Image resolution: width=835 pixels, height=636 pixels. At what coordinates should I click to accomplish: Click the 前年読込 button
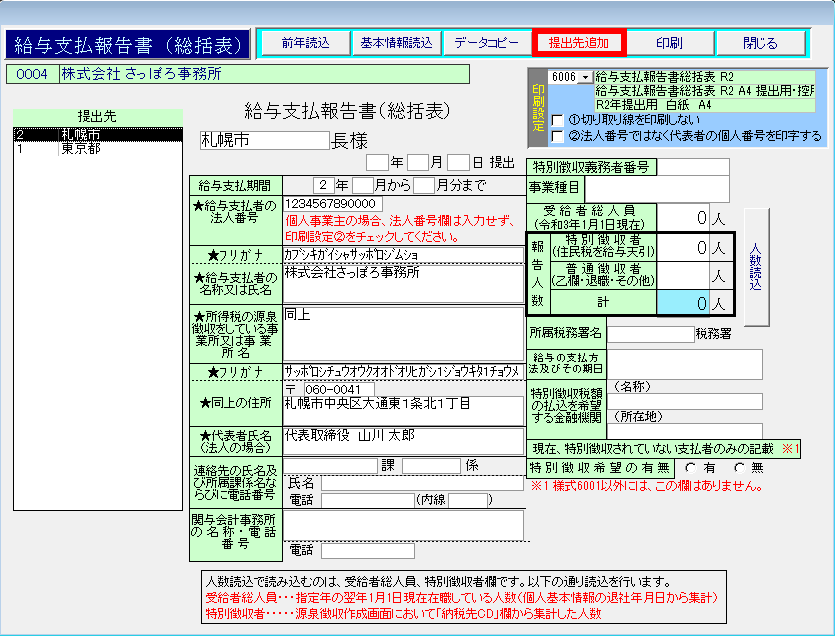click(305, 43)
